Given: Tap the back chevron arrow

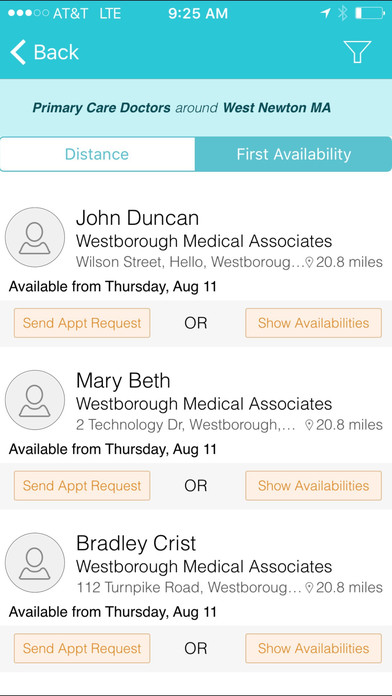Looking at the screenshot, I should [18, 52].
